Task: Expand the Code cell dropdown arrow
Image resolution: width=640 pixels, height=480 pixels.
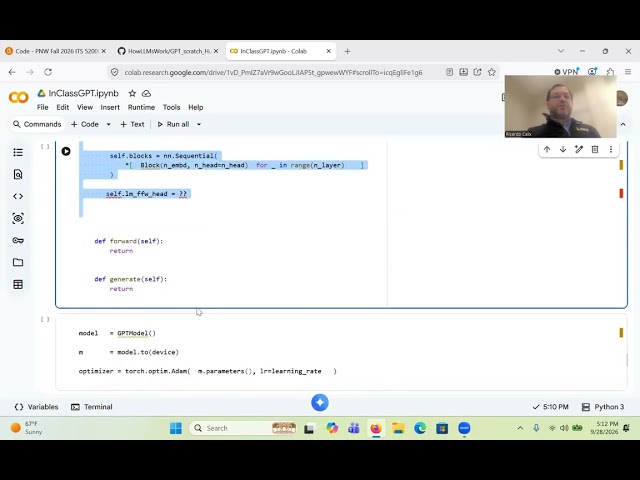Action: coord(109,124)
